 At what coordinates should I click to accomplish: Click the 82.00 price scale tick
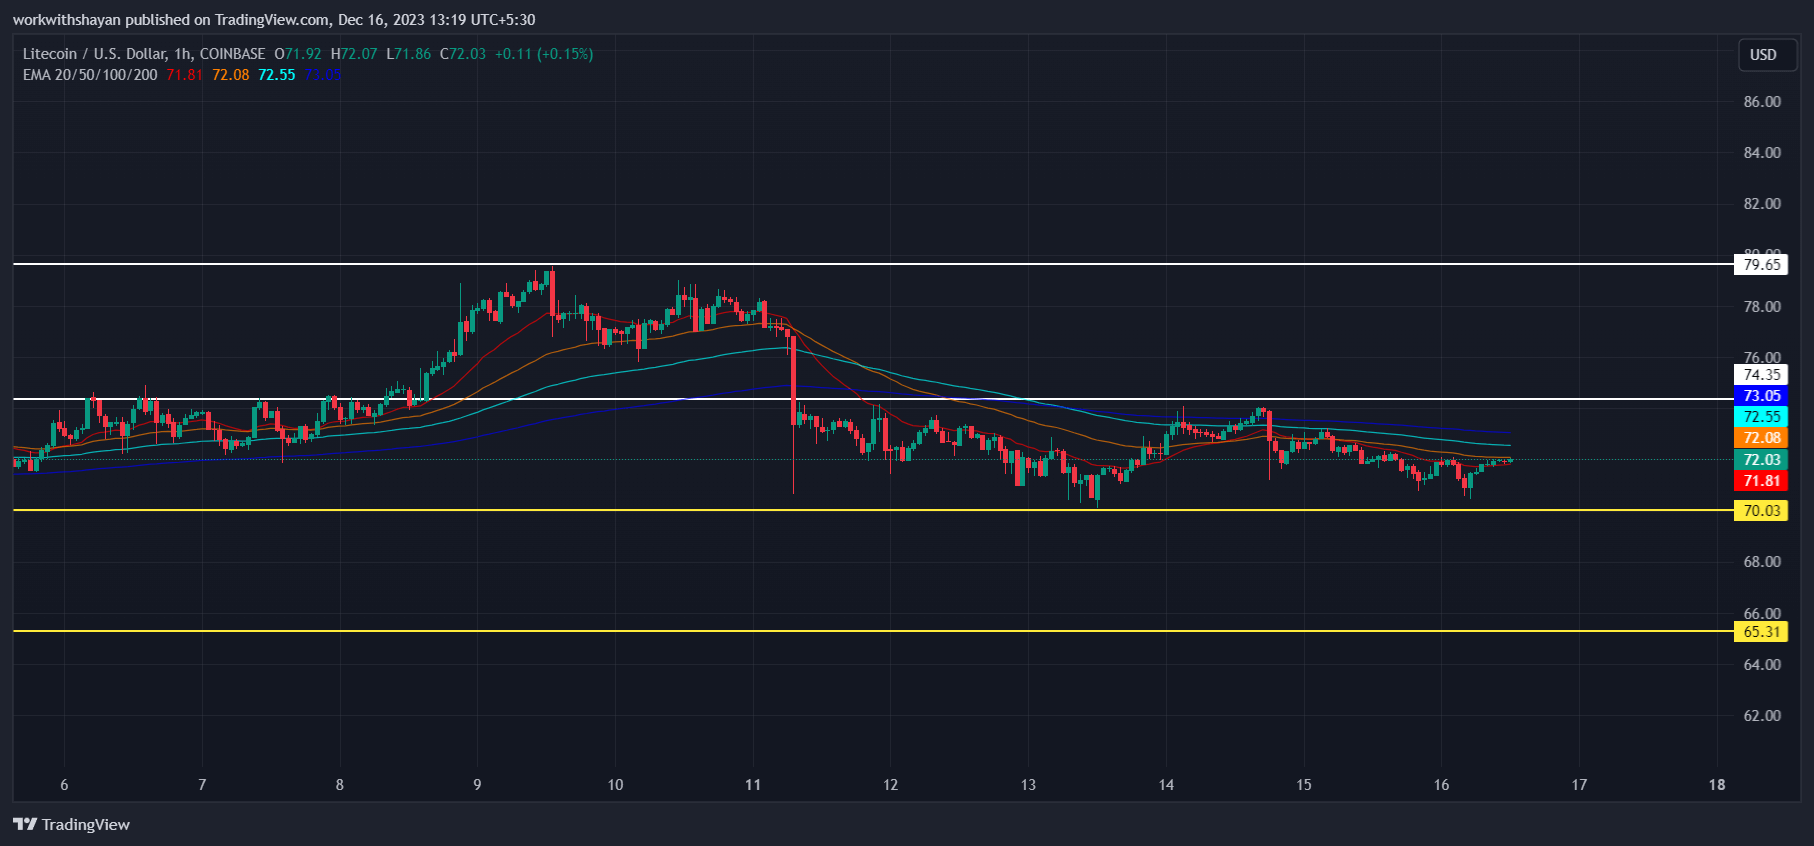tap(1762, 204)
